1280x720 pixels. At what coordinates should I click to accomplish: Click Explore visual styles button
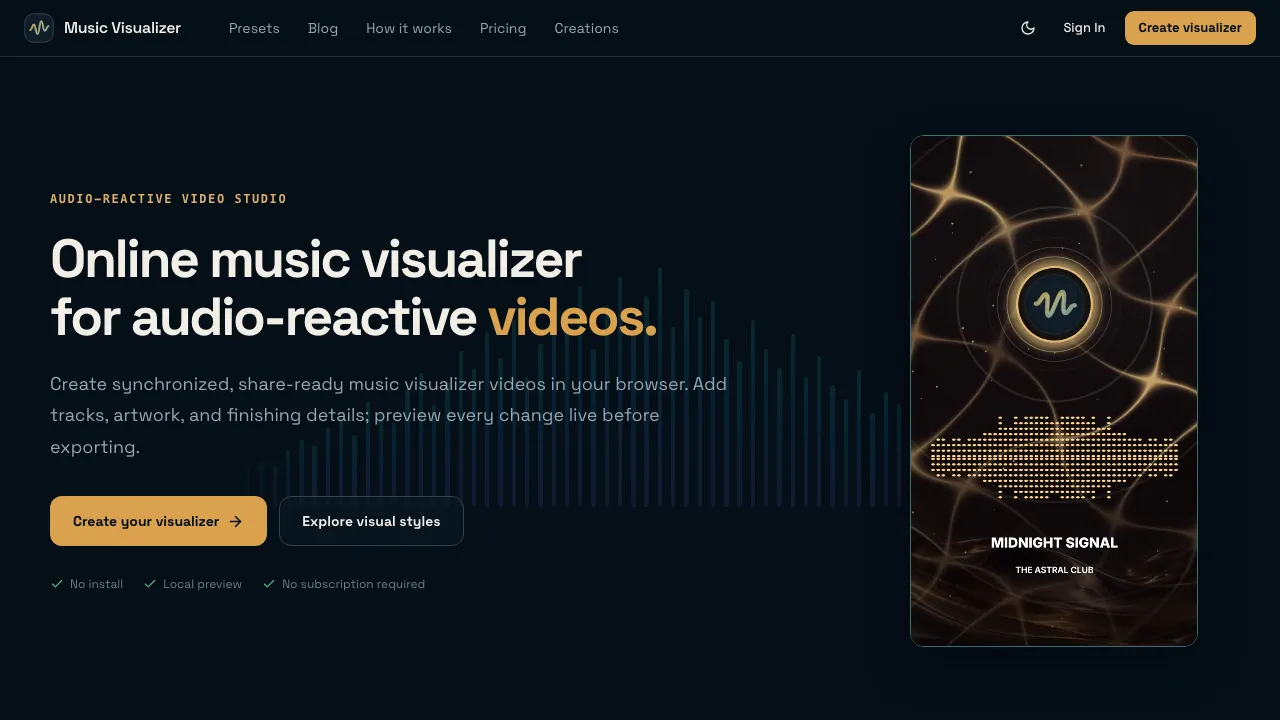pyautogui.click(x=371, y=521)
